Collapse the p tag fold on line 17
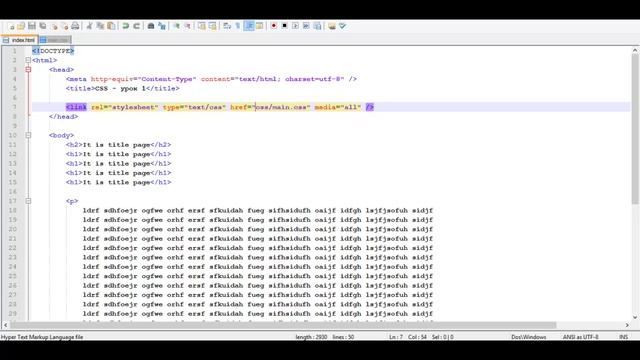The height and width of the screenshot is (360, 640). click(x=28, y=201)
